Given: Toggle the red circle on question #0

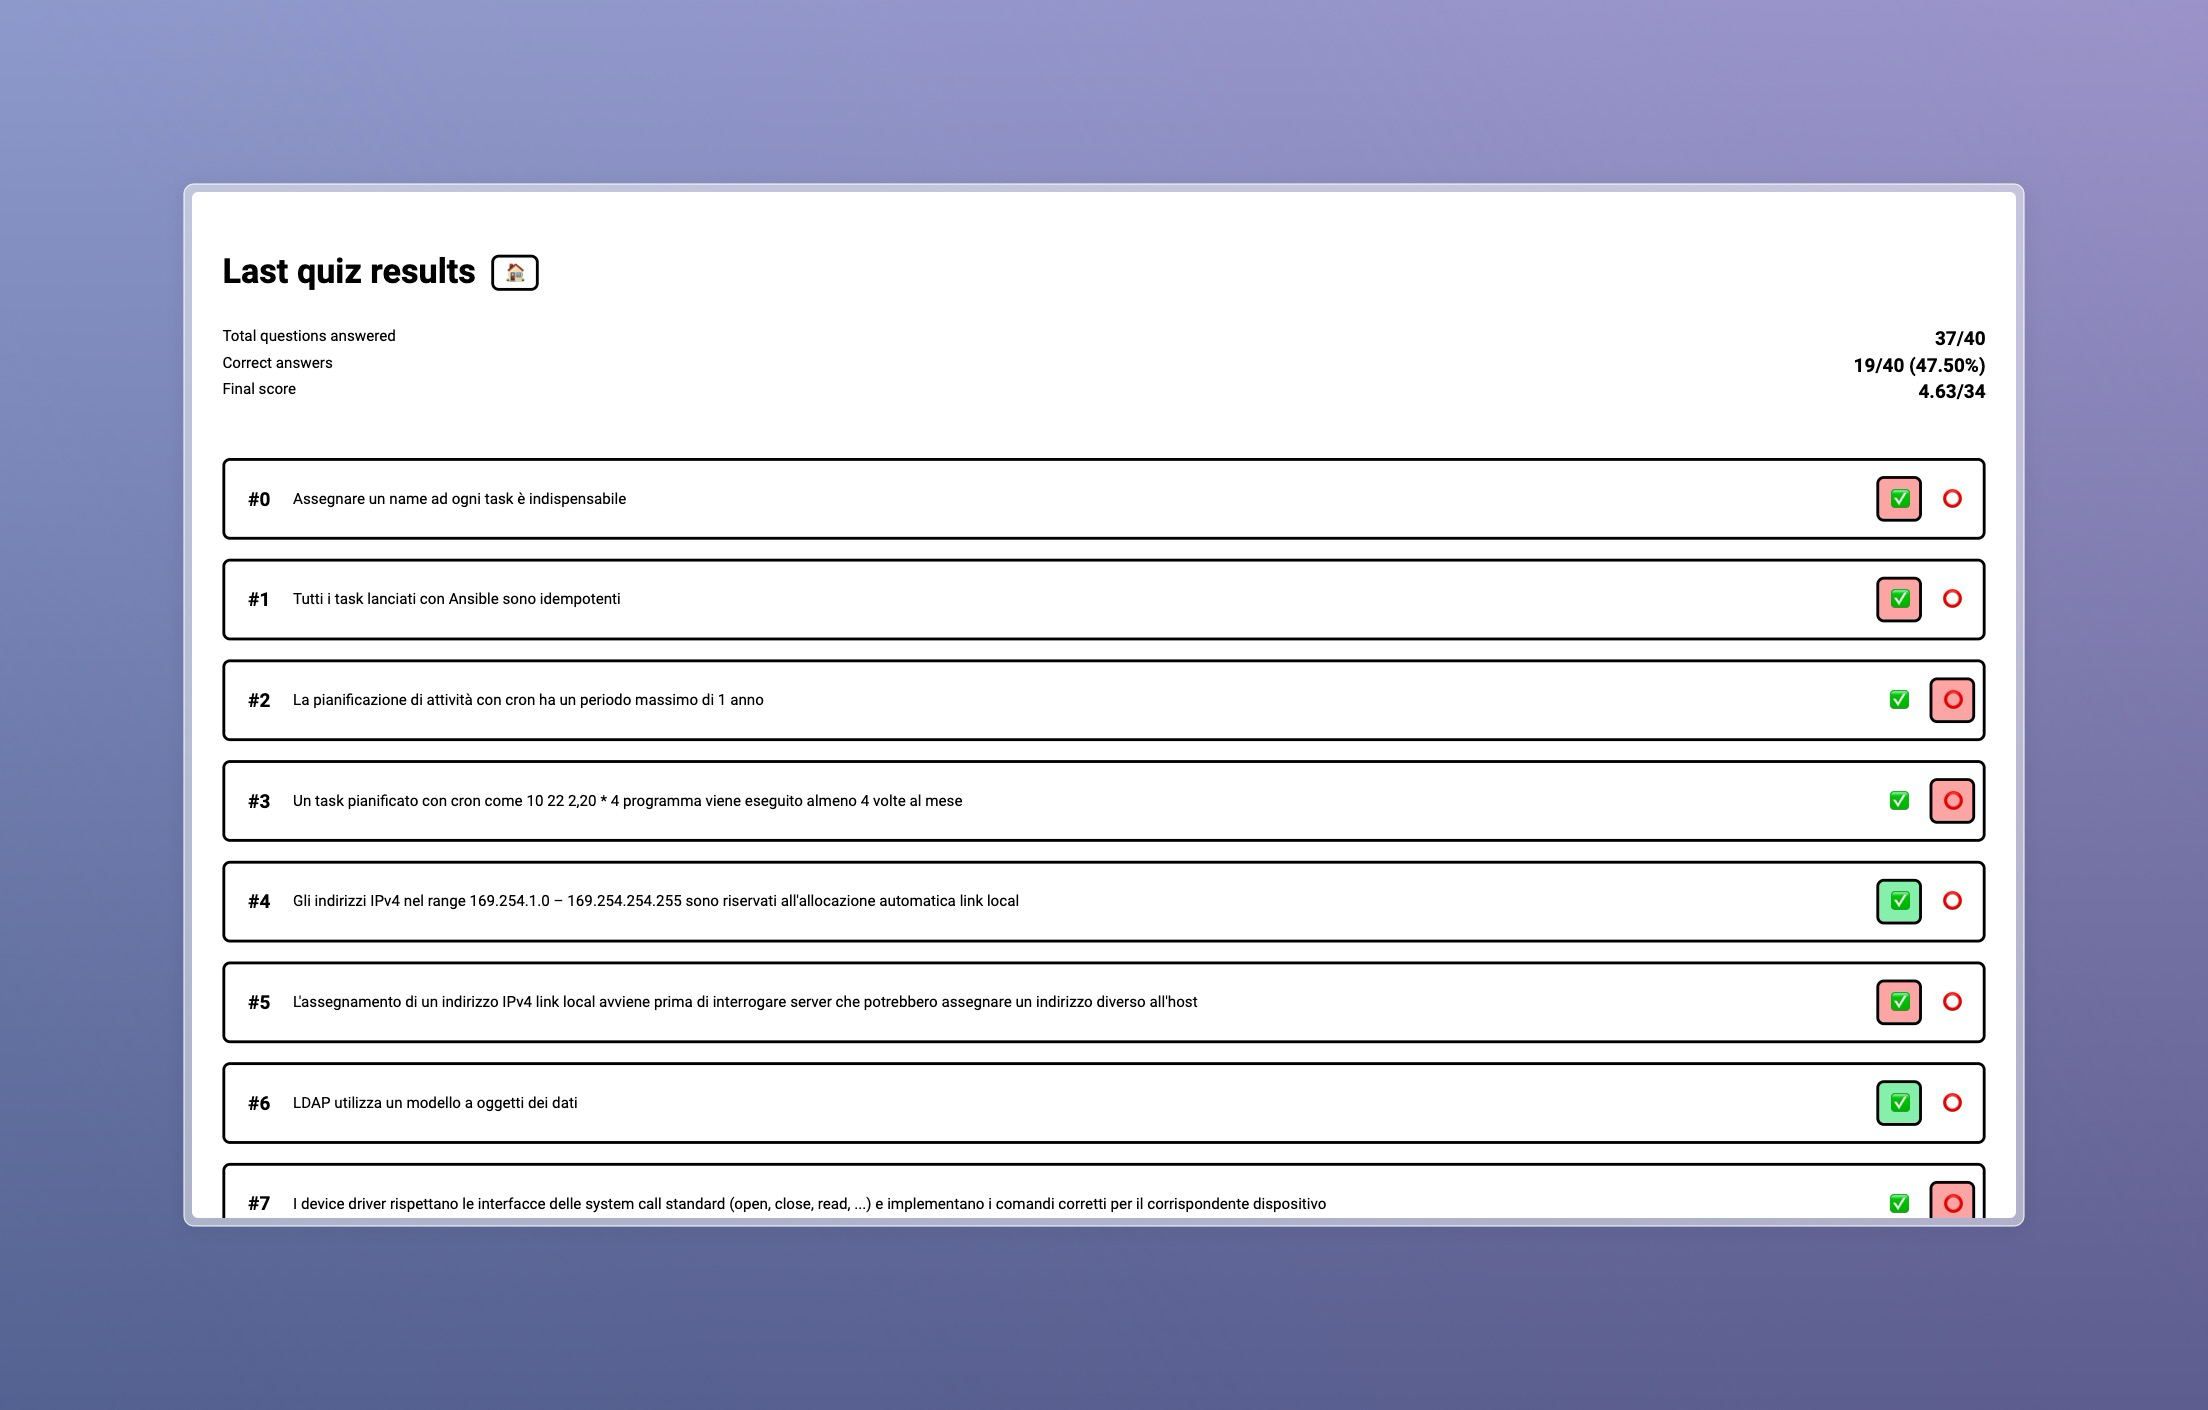Looking at the screenshot, I should tap(1951, 497).
